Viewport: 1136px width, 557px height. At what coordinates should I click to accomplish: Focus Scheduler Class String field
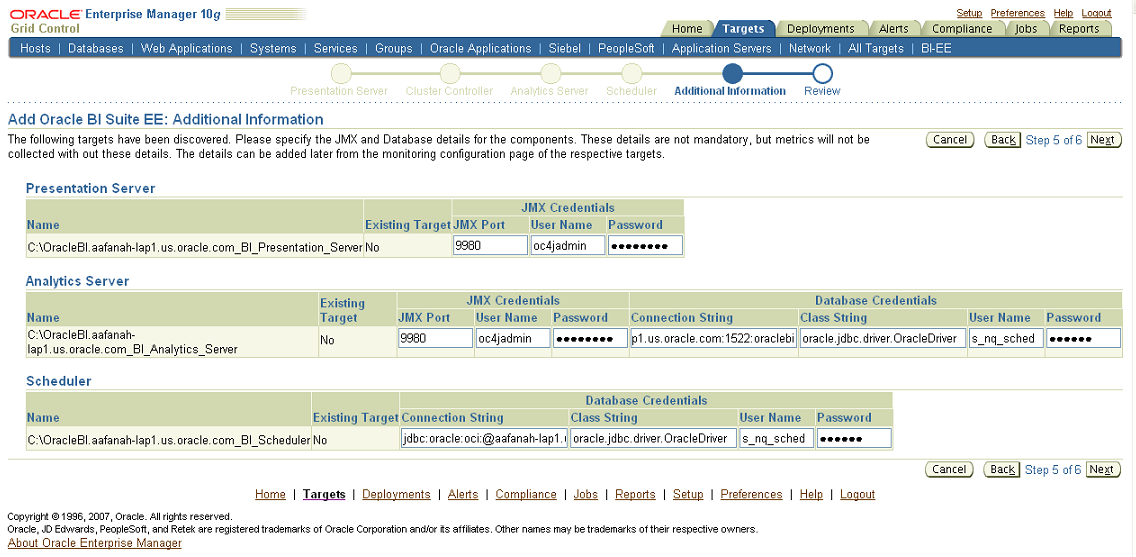point(653,438)
